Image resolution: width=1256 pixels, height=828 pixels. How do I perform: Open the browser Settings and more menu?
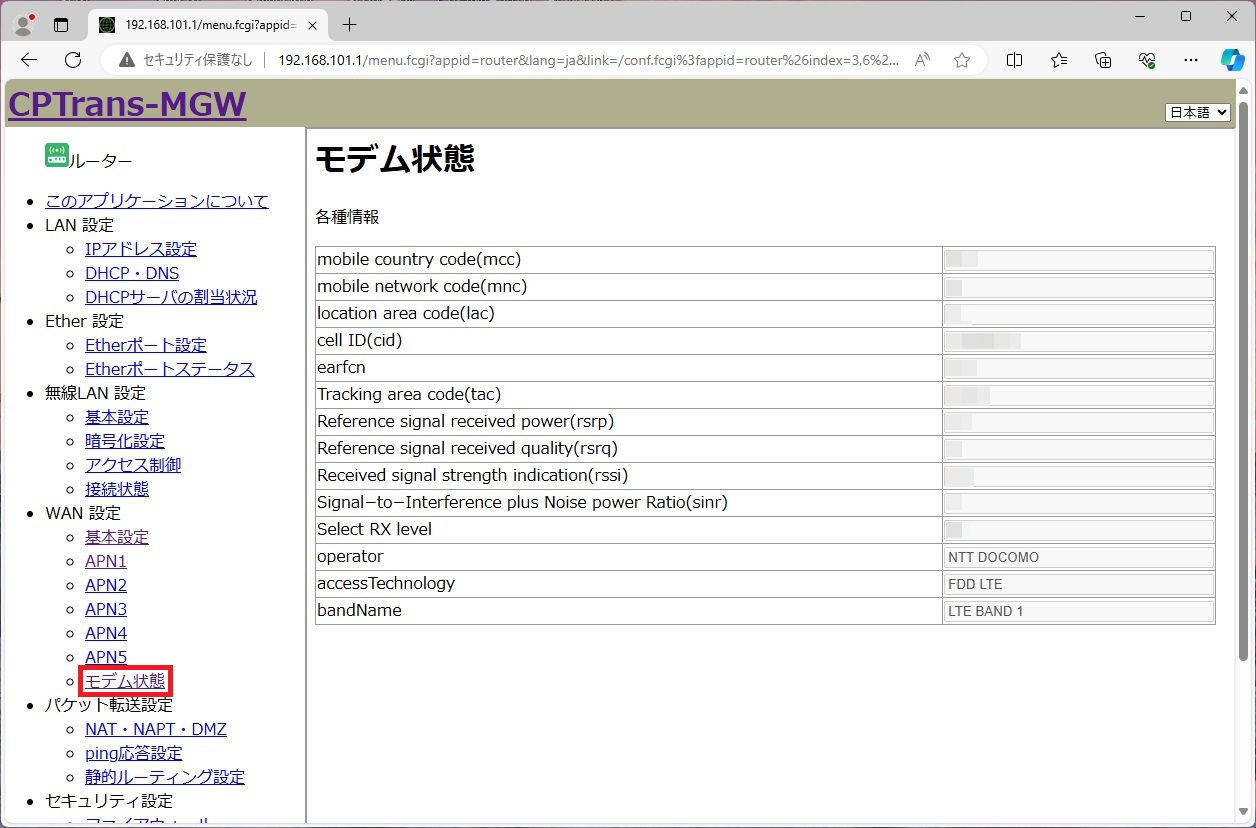(x=1190, y=60)
